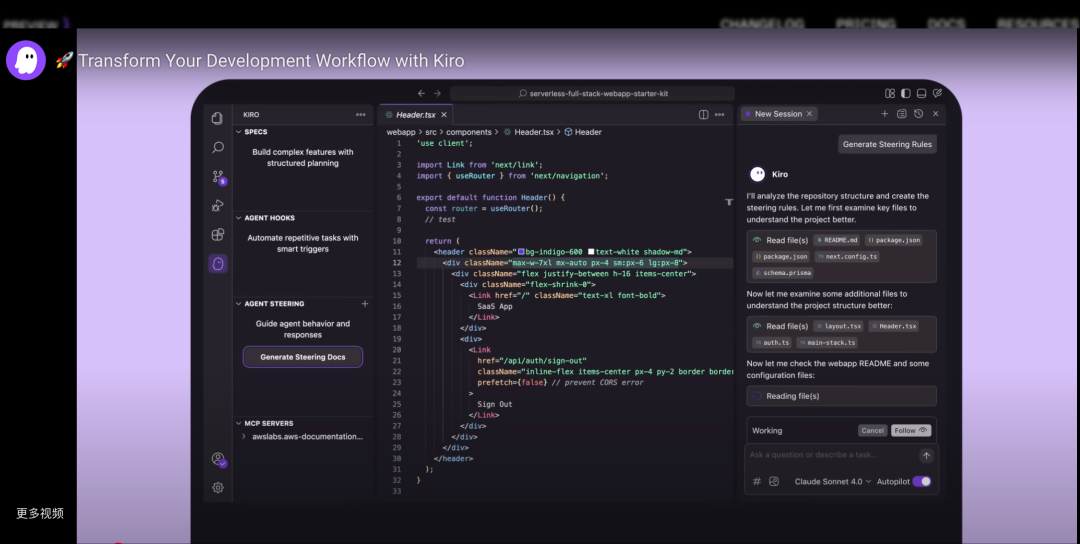Toggle the primary side bar layout icon
1080x544 pixels.
tap(906, 94)
